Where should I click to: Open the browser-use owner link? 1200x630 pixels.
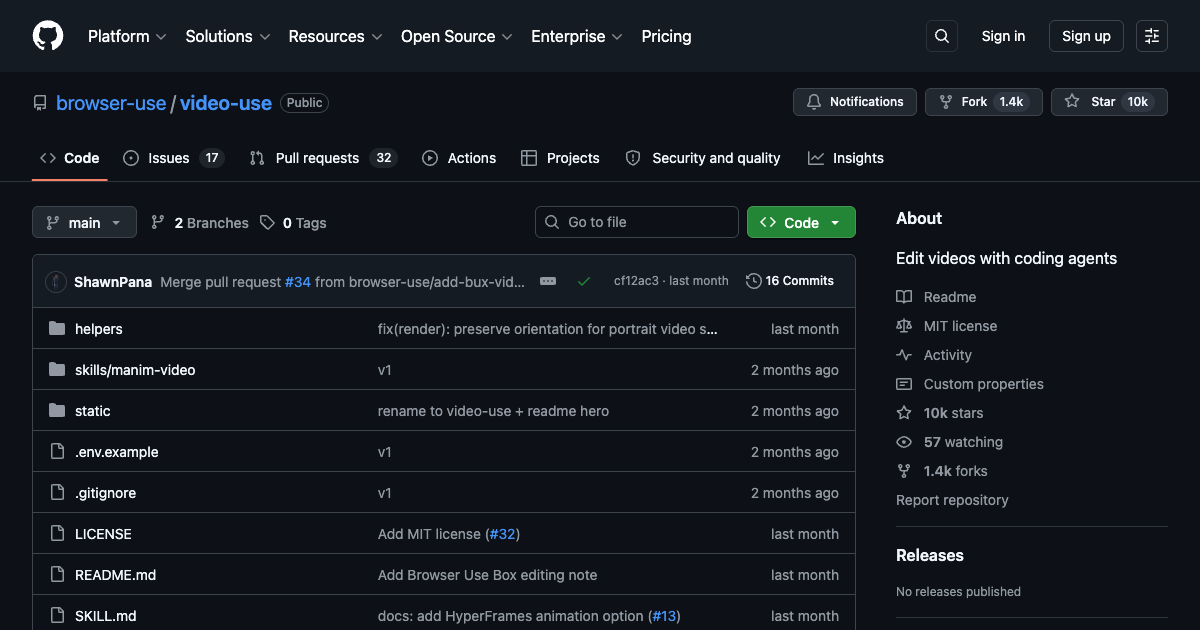(x=111, y=103)
